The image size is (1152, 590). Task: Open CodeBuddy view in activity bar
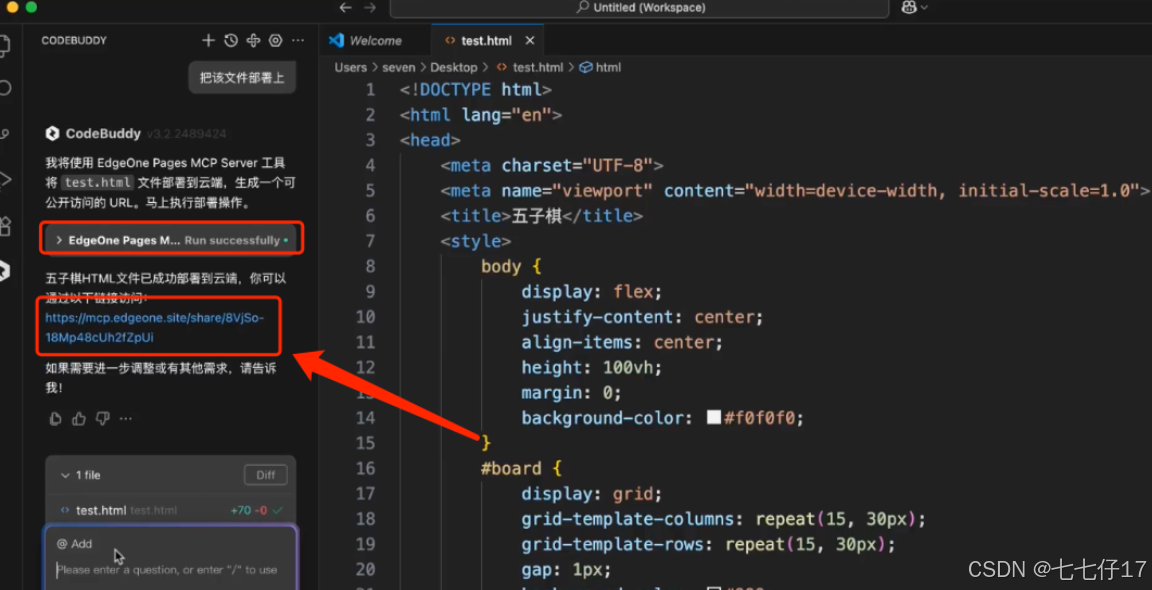tap(4, 271)
